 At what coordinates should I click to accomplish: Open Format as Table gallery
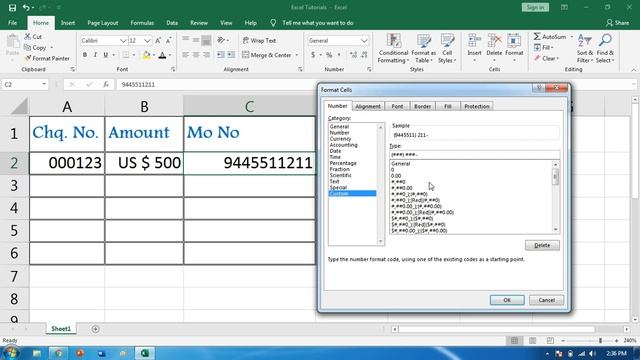423,49
